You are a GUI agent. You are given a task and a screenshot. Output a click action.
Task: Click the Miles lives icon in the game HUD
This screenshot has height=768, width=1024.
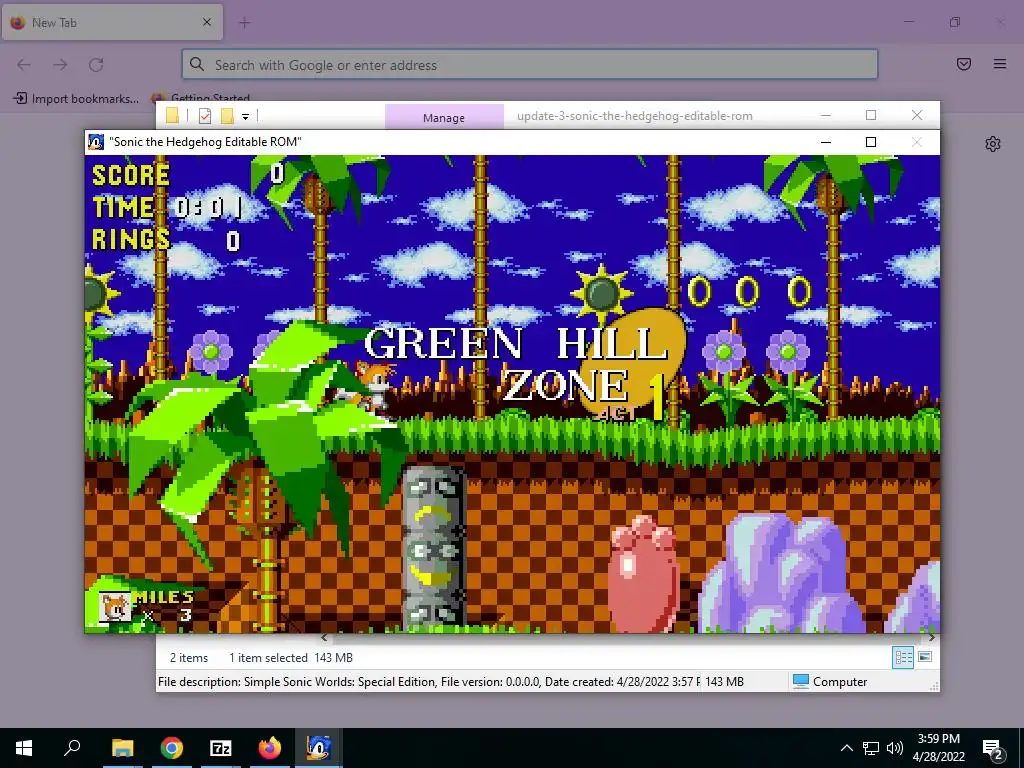coord(115,607)
